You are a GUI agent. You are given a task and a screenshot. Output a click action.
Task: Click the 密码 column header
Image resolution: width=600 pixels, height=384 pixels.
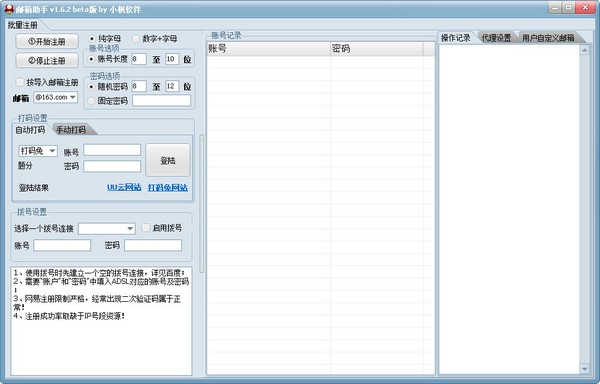pyautogui.click(x=377, y=49)
